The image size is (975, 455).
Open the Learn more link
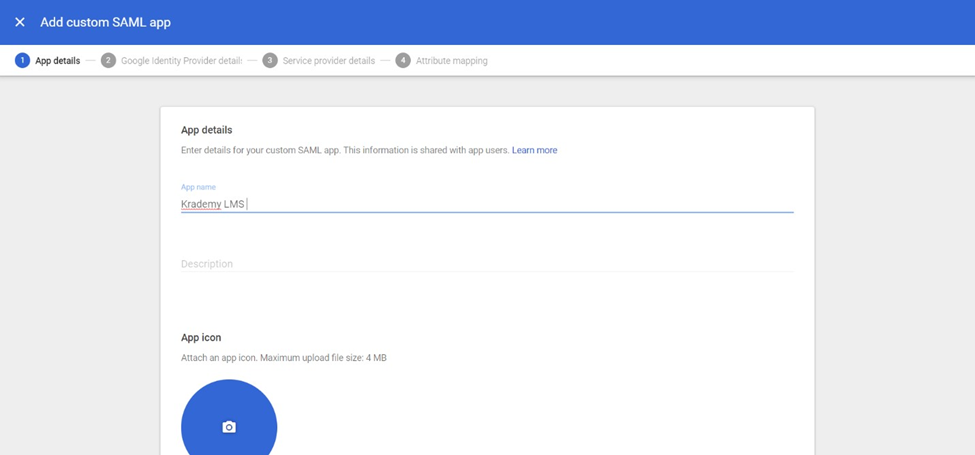[x=535, y=150]
